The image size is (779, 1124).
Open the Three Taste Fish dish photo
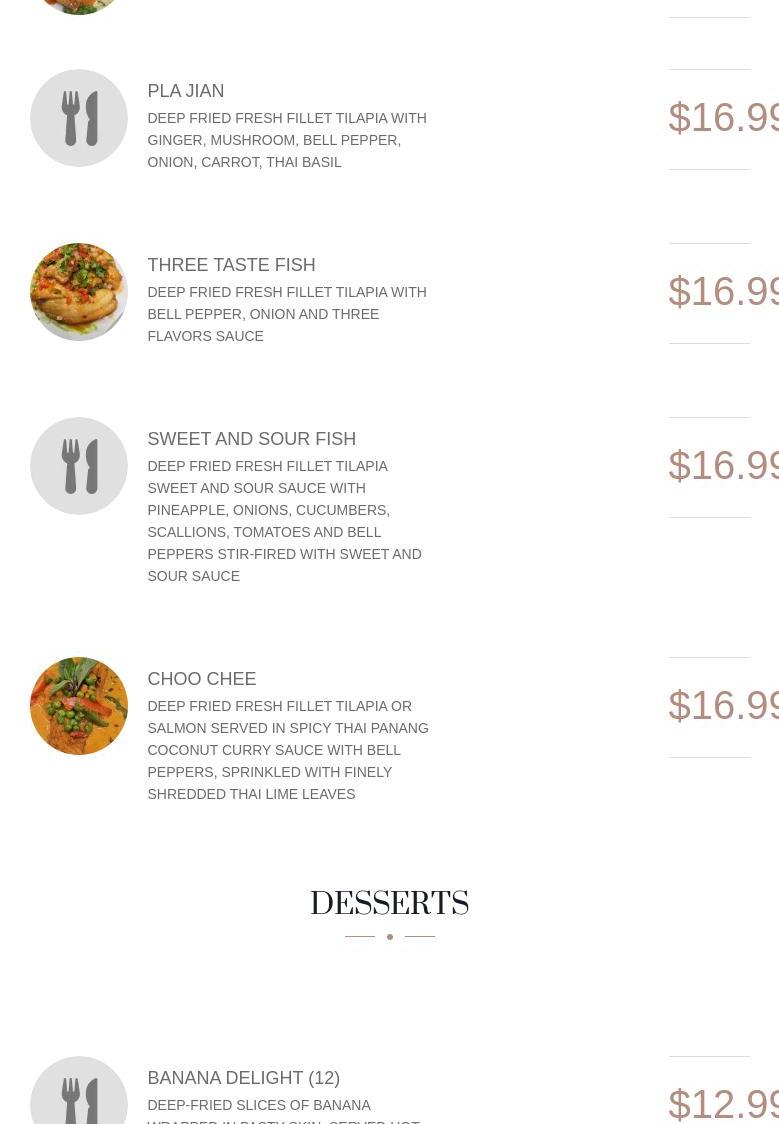point(79,292)
